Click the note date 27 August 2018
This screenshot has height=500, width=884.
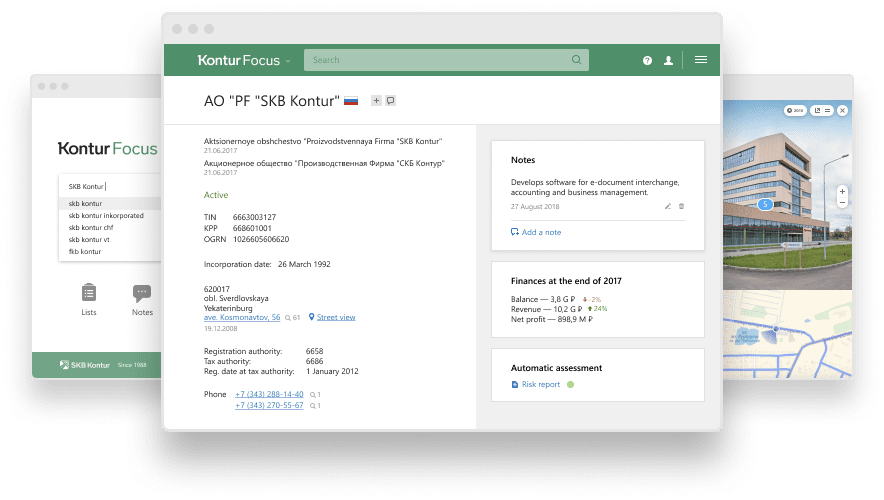tap(535, 207)
